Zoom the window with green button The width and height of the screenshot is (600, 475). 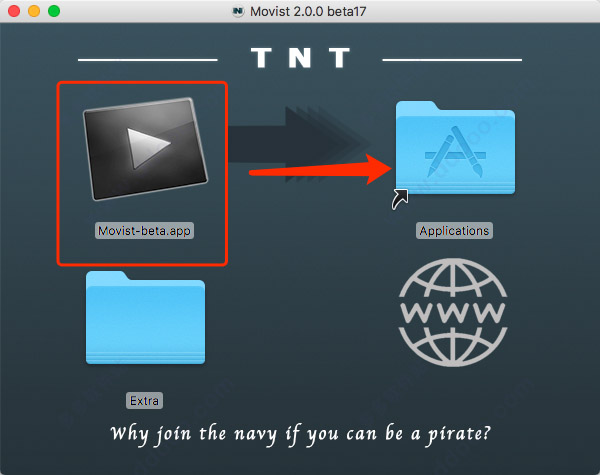pos(54,11)
